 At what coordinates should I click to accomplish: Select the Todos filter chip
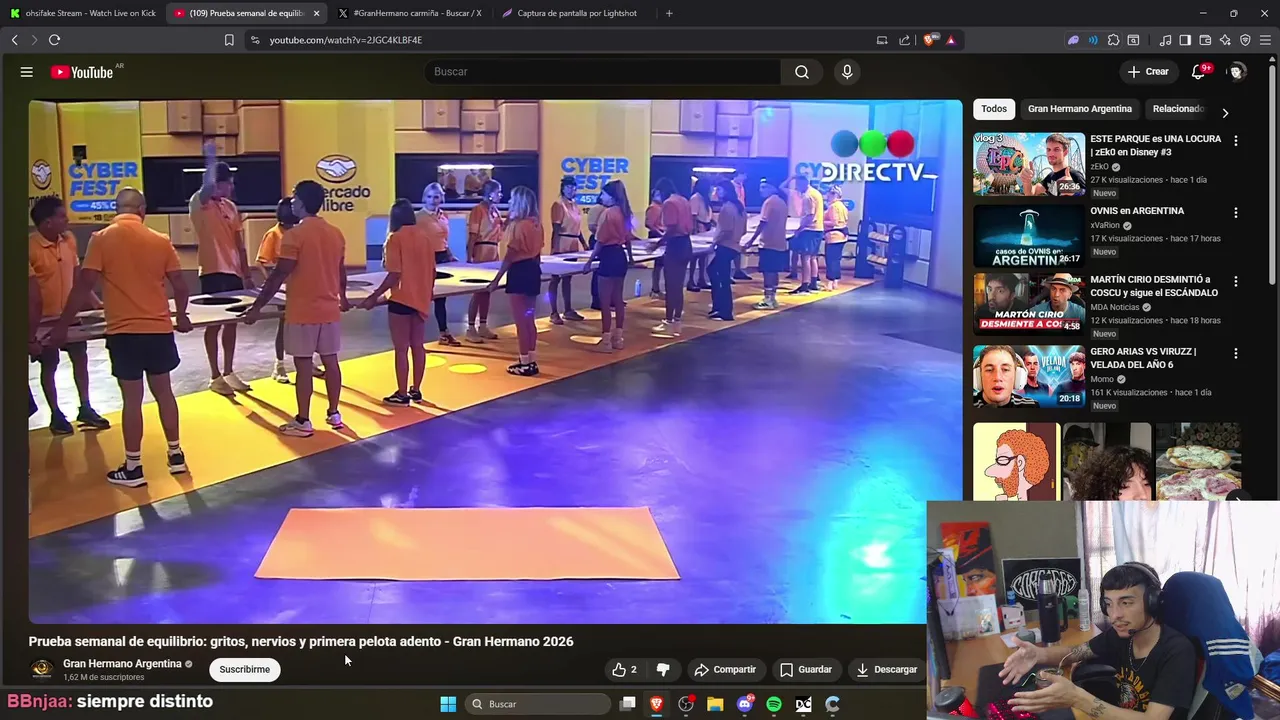[x=994, y=109]
